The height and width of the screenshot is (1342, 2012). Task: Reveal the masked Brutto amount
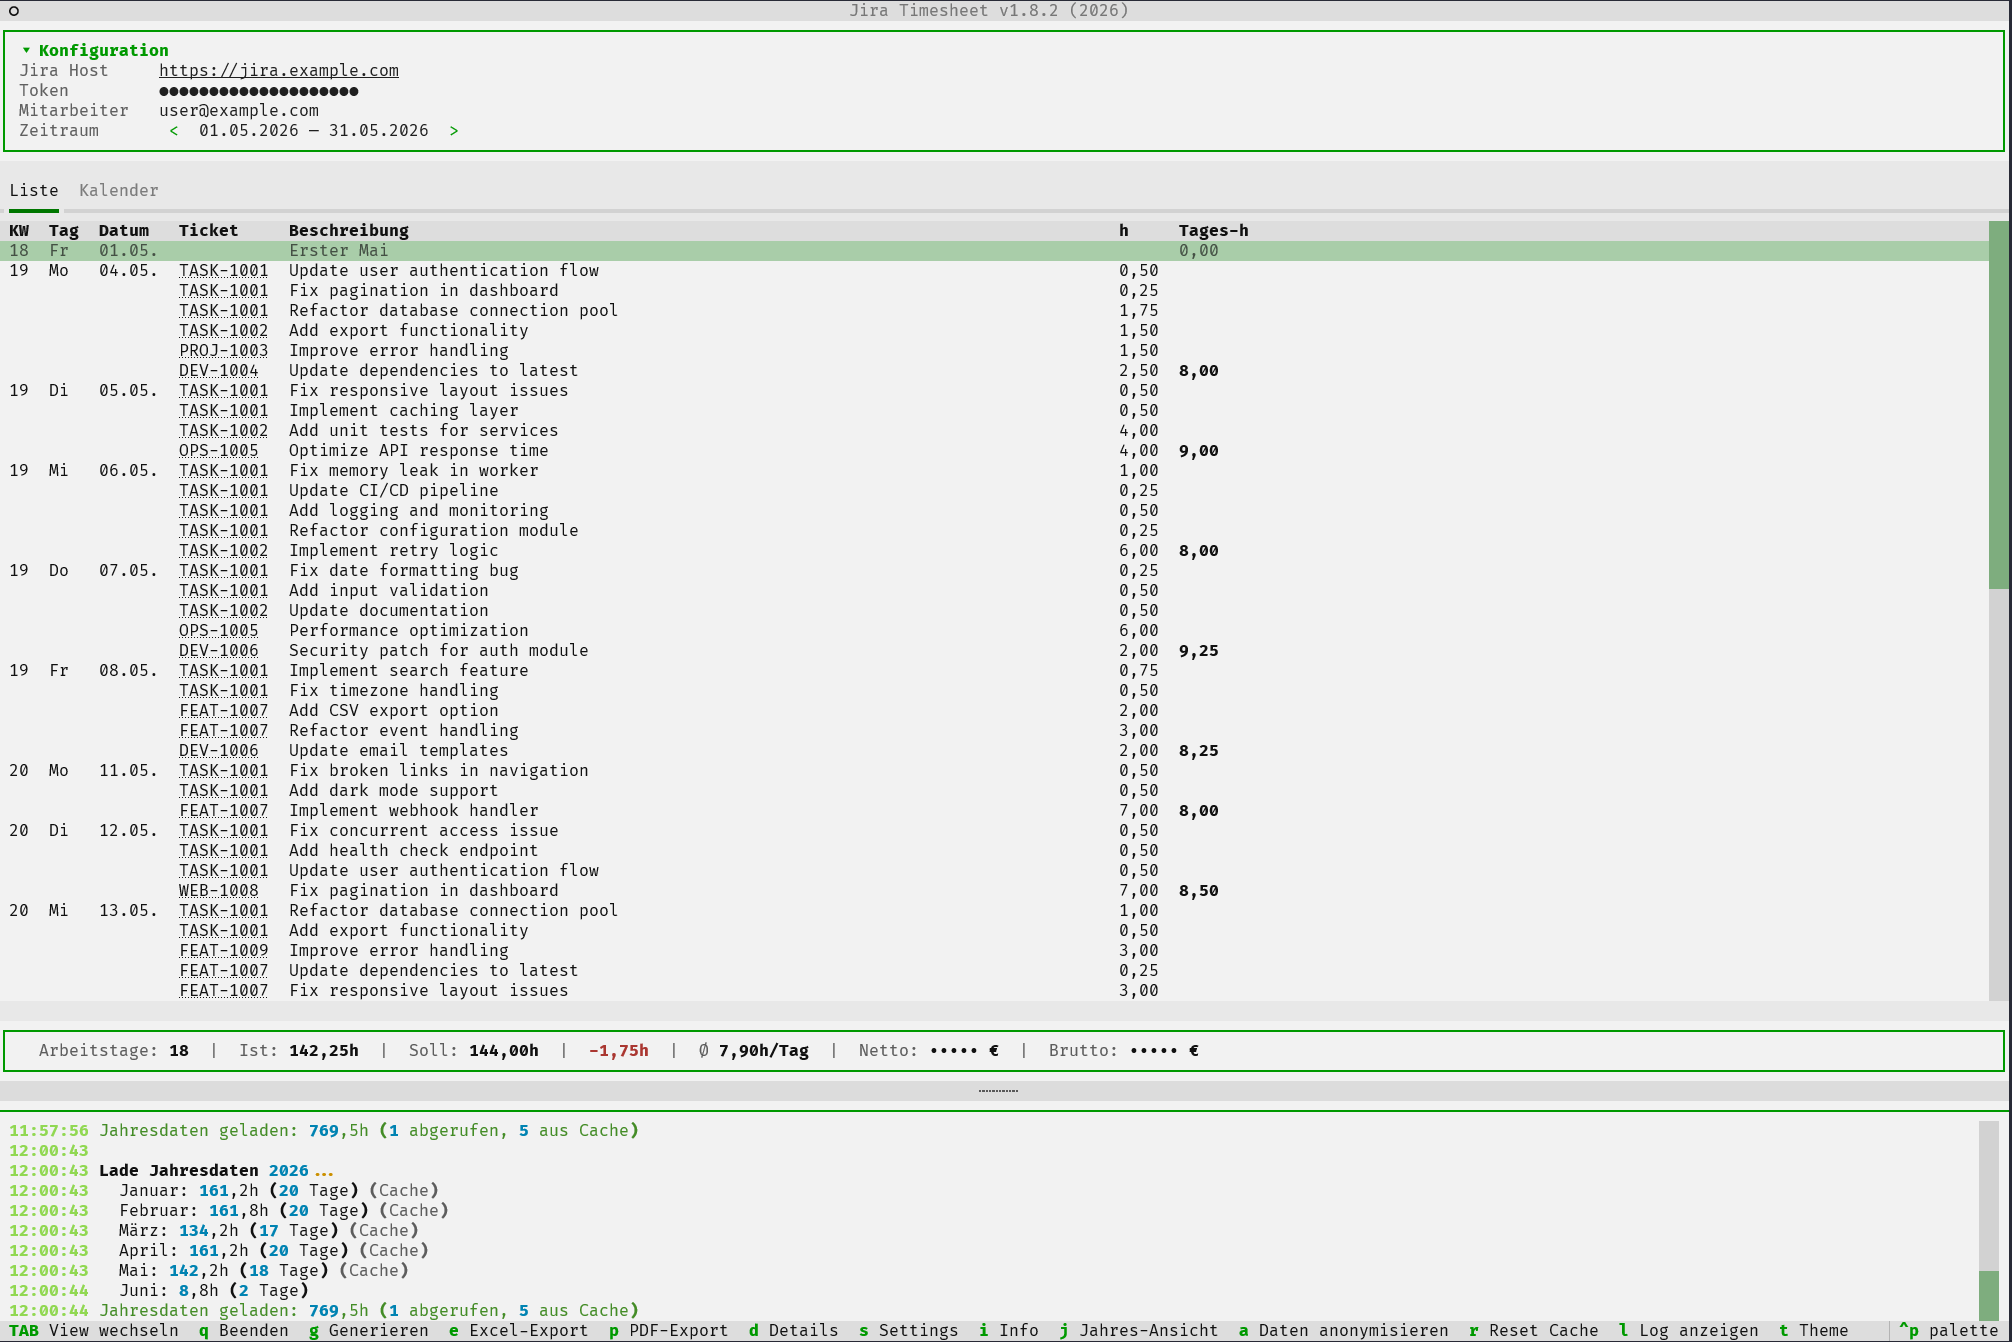click(x=1164, y=1051)
